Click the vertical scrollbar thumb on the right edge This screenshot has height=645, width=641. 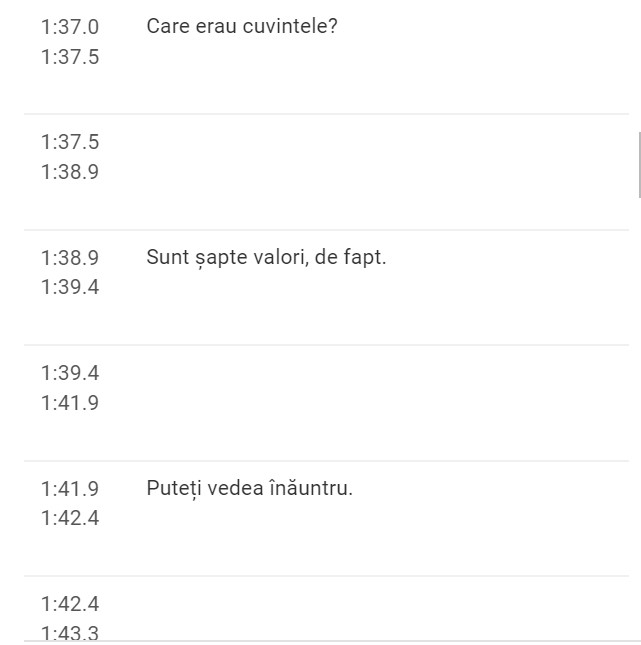point(638,165)
